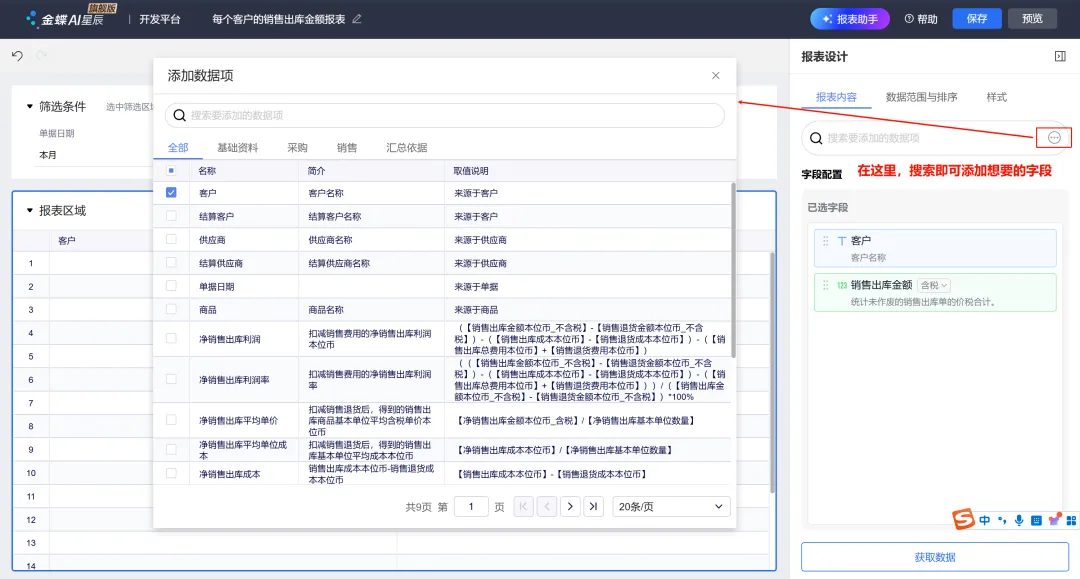The height and width of the screenshot is (579, 1080).
Task: Collapse the 筛选条件 section
Action: [30, 107]
